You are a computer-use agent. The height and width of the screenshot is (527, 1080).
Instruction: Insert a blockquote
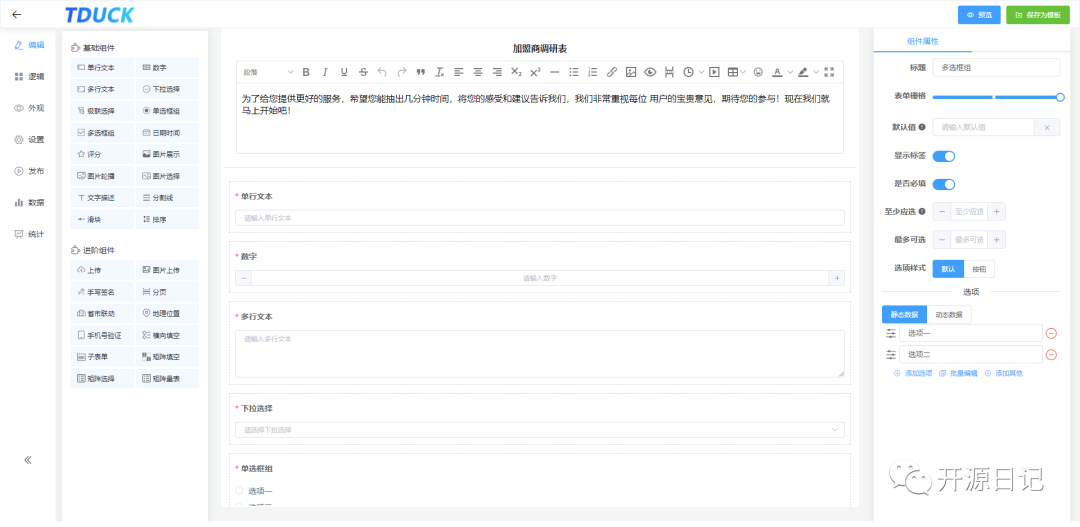pos(421,72)
